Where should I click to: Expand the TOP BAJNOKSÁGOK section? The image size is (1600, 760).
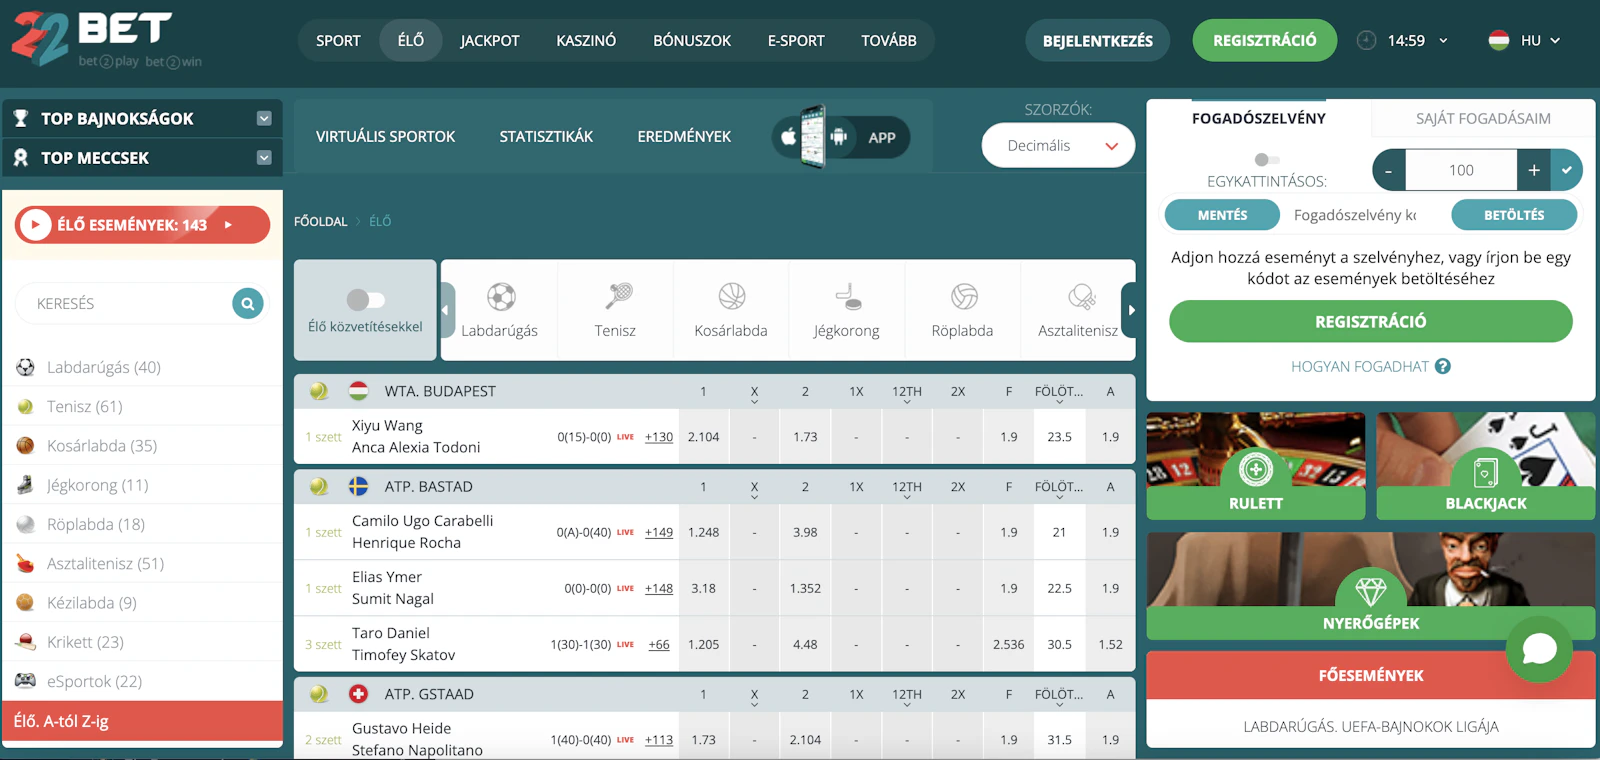point(263,118)
